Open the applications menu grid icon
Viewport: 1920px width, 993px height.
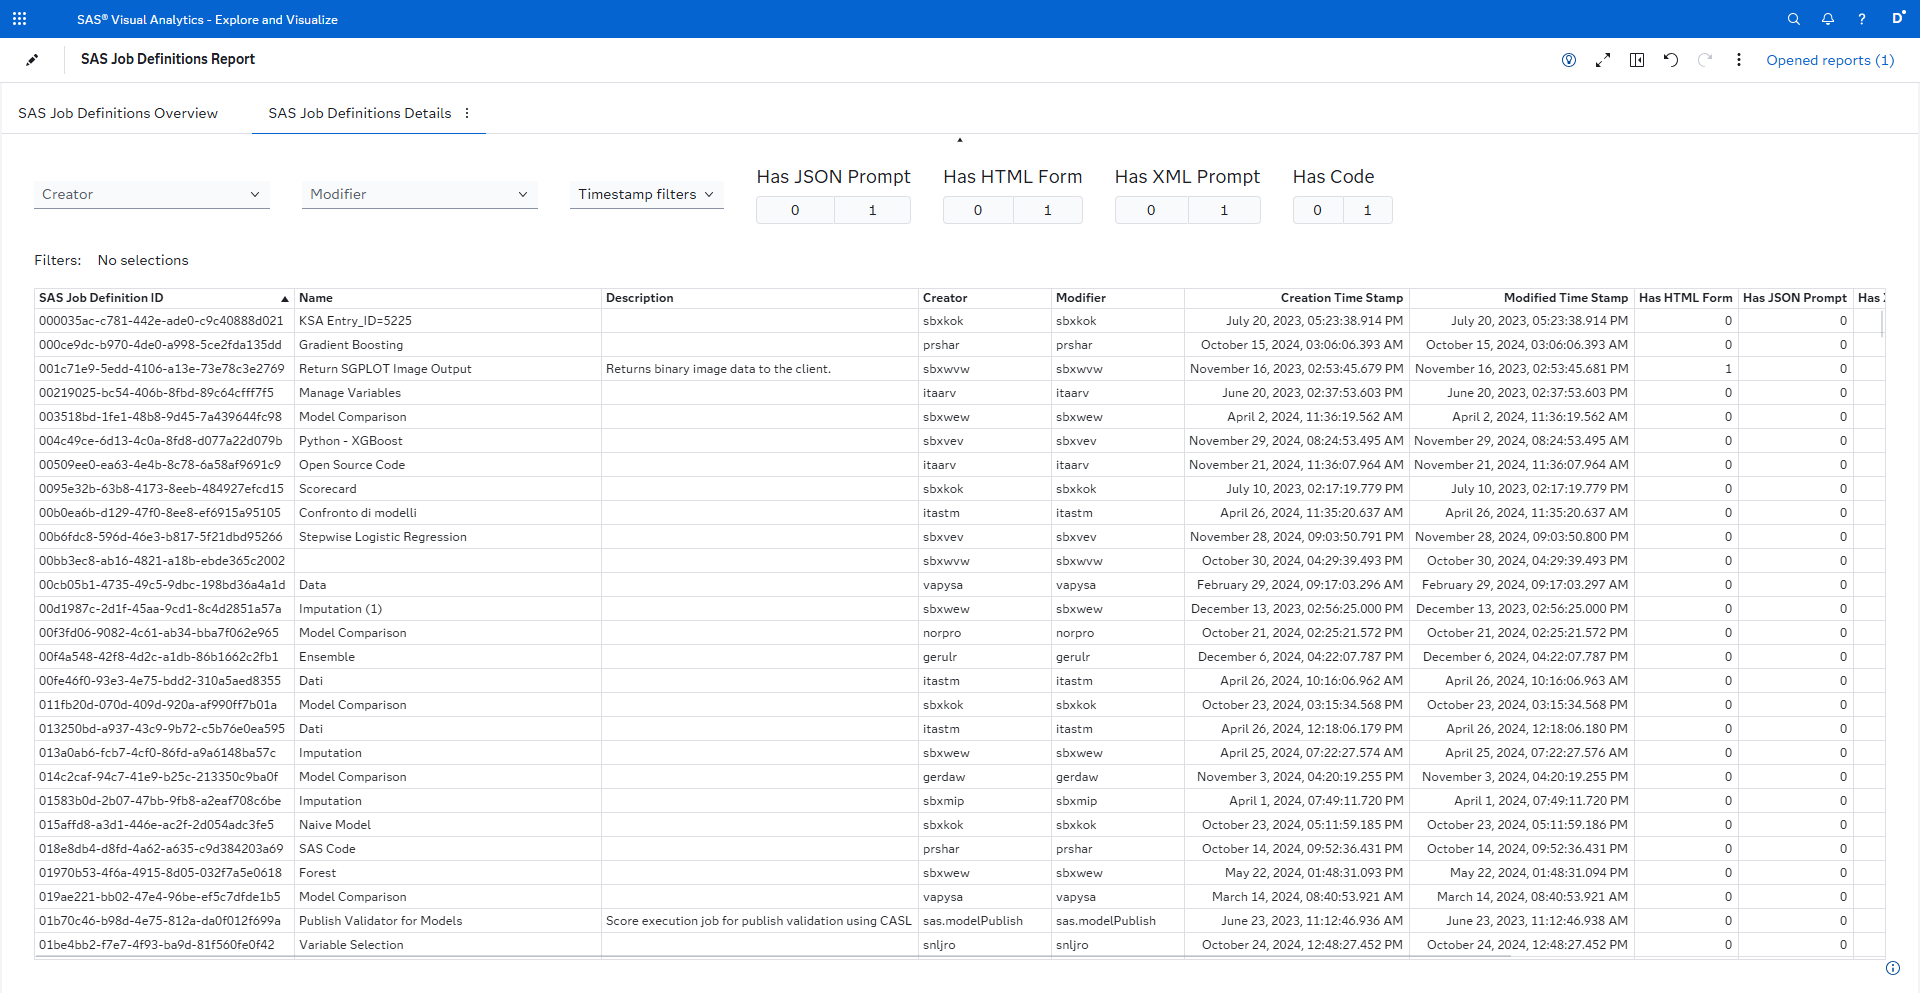19,19
